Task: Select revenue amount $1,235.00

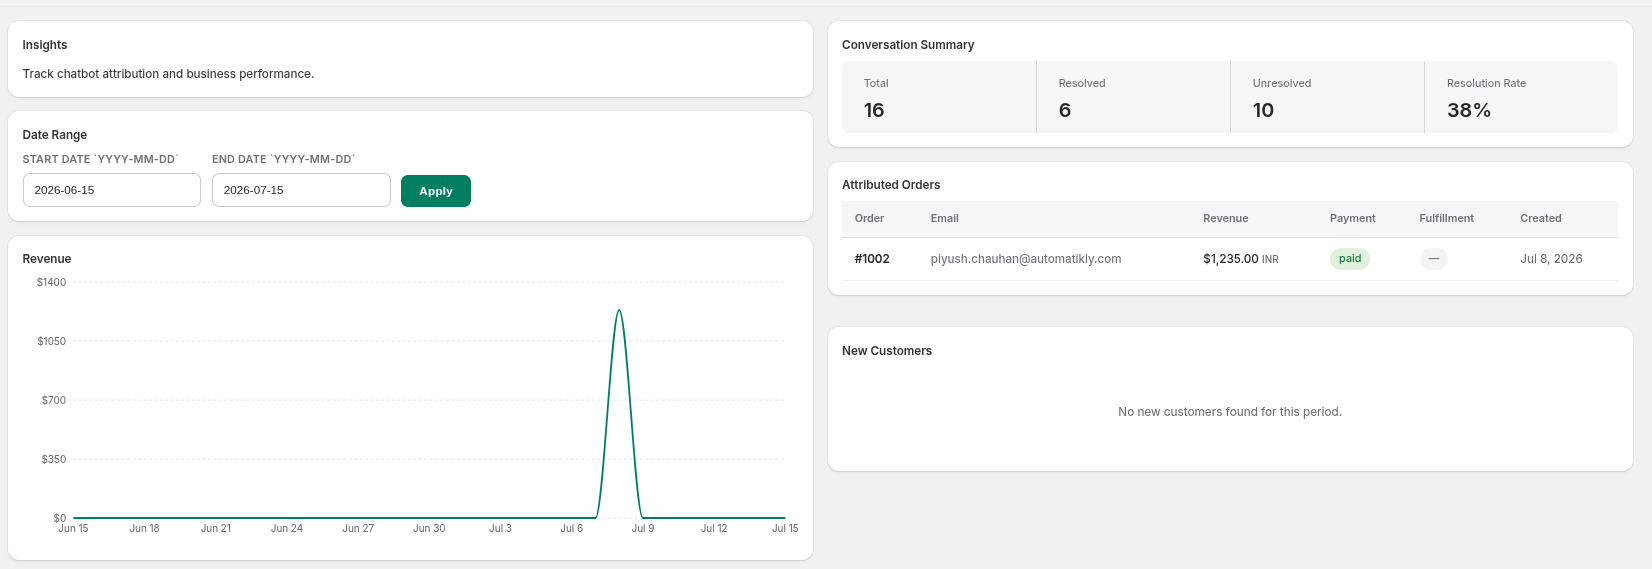Action: (1230, 259)
